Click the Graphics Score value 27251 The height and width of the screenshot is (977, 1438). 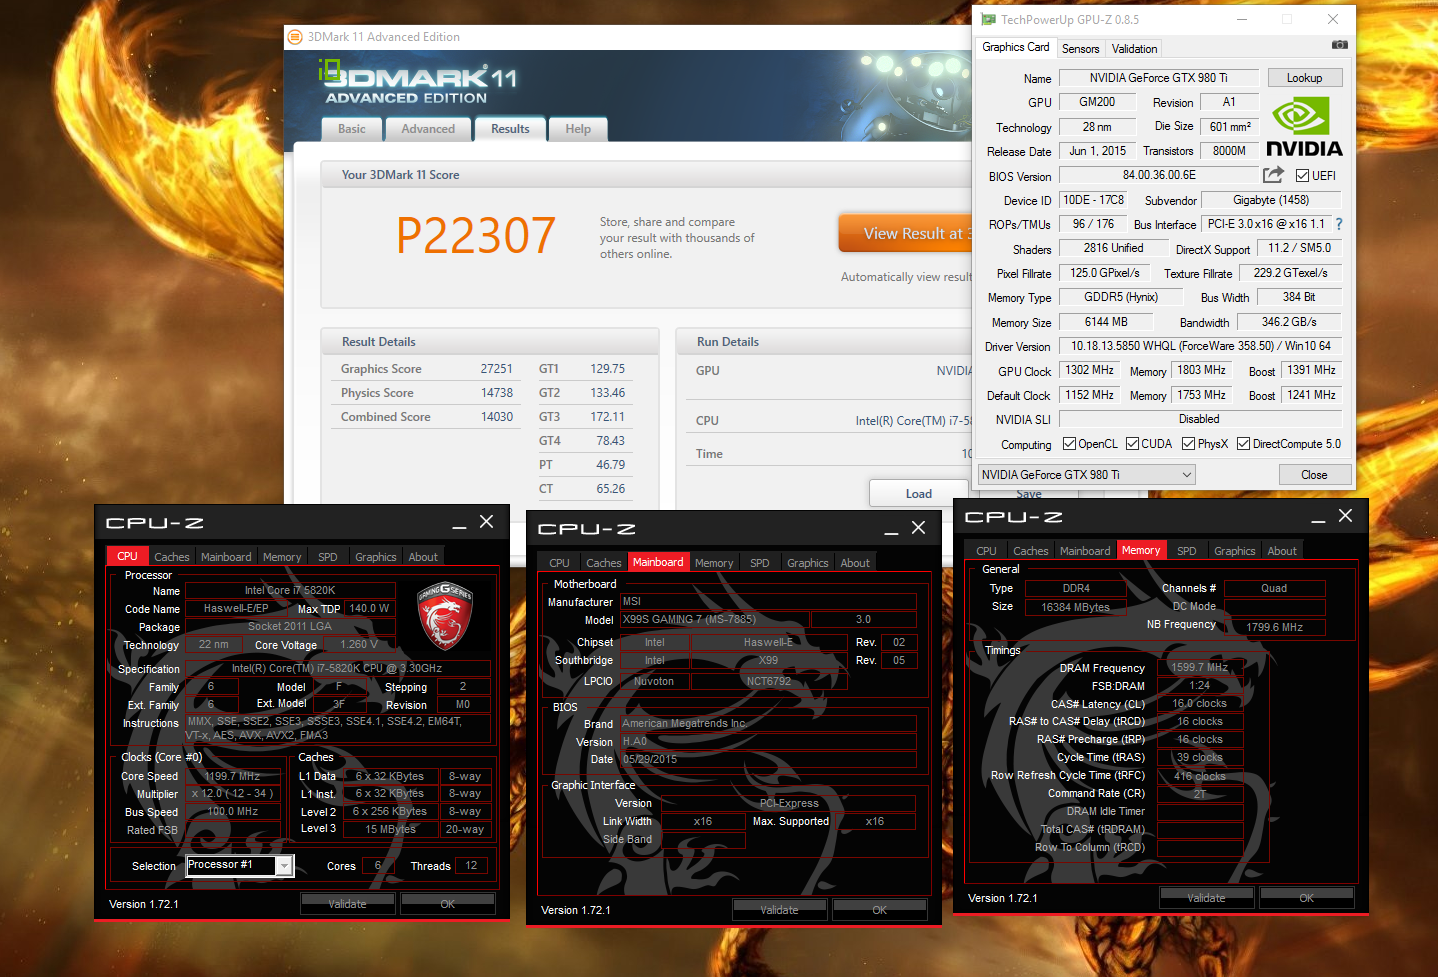pyautogui.click(x=496, y=369)
